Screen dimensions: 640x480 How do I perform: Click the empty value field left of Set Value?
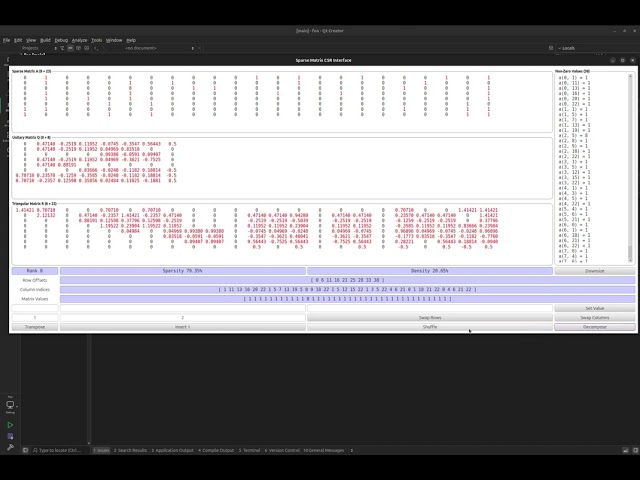430,308
